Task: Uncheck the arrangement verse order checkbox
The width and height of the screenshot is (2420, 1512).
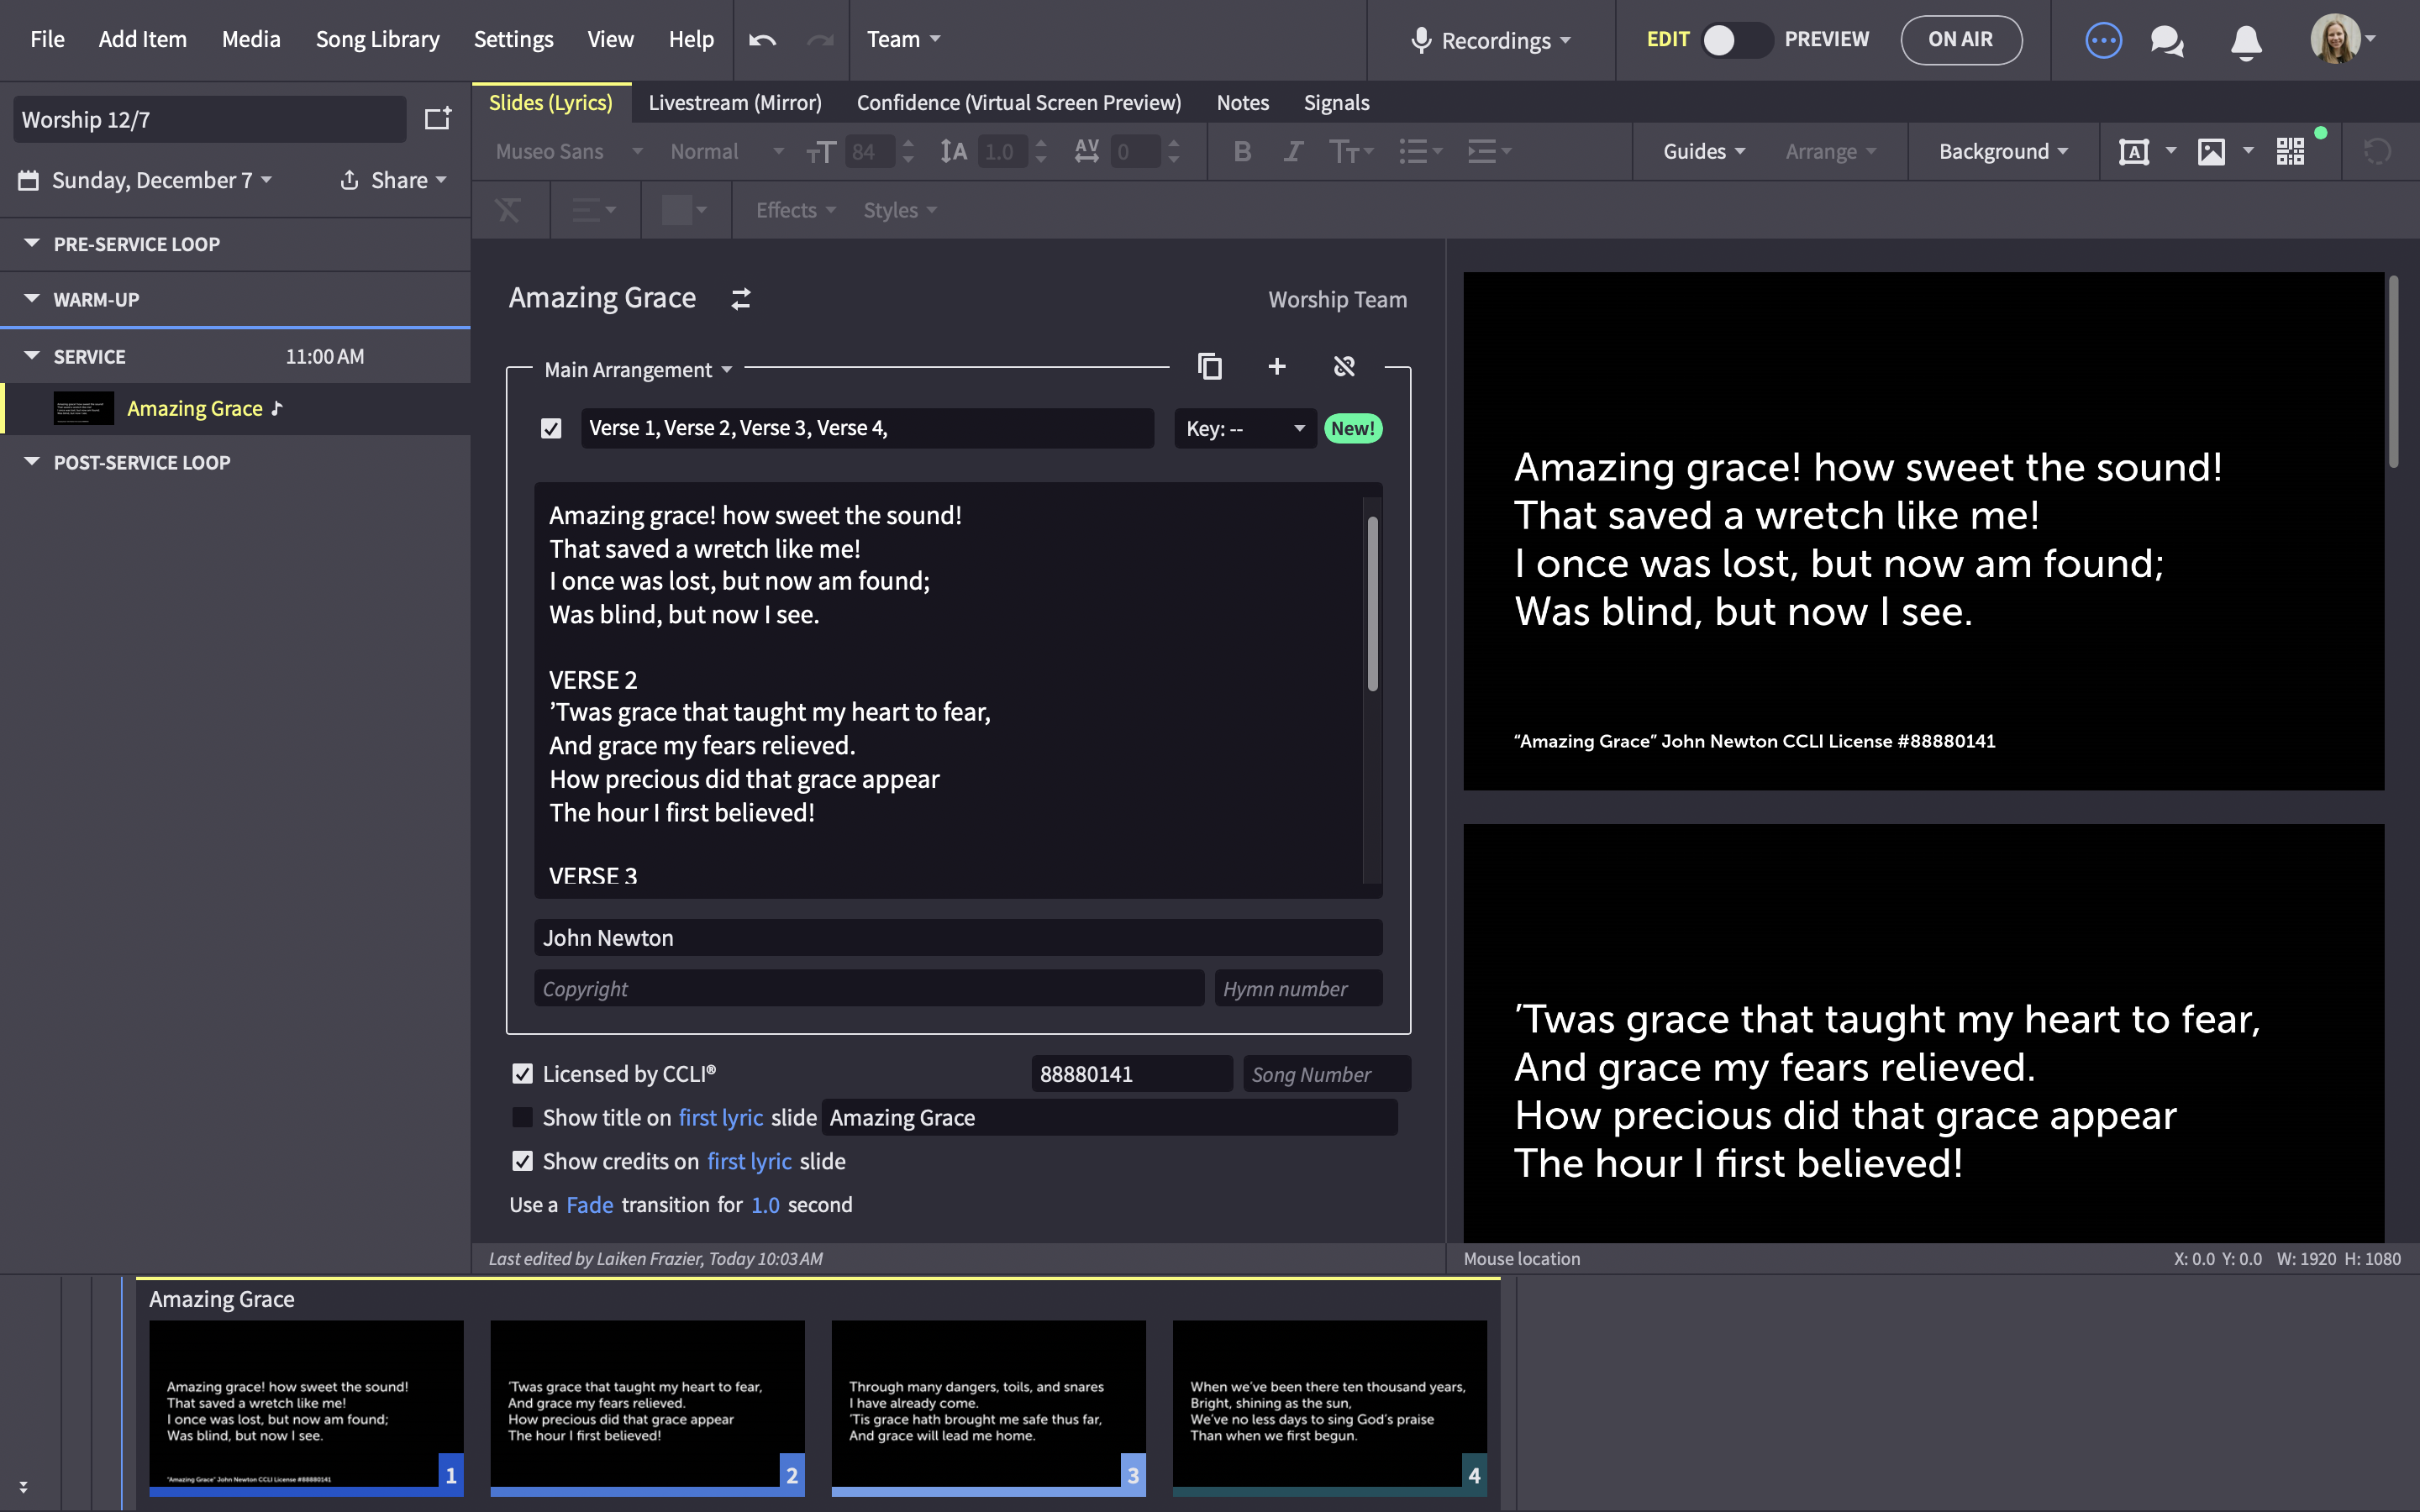Action: pyautogui.click(x=551, y=428)
